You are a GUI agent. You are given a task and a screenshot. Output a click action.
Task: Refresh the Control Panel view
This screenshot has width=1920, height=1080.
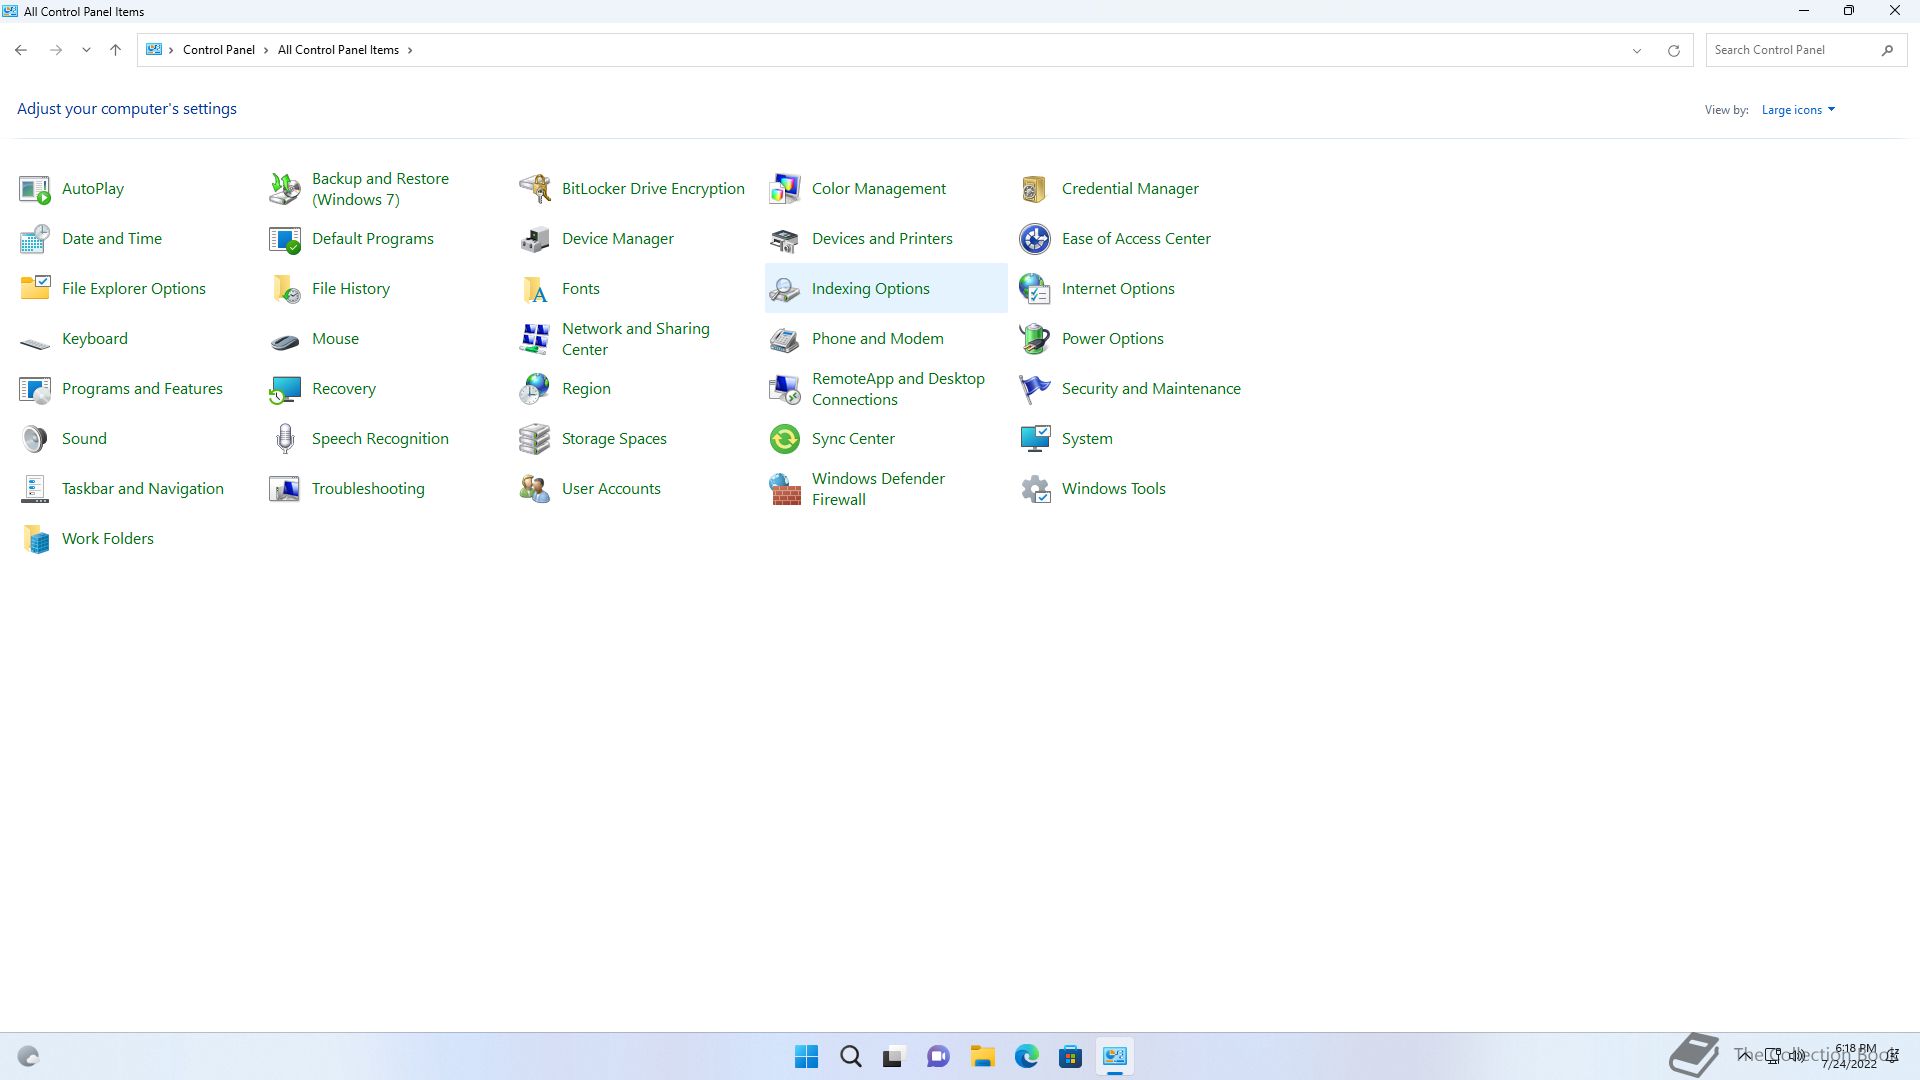1673,50
